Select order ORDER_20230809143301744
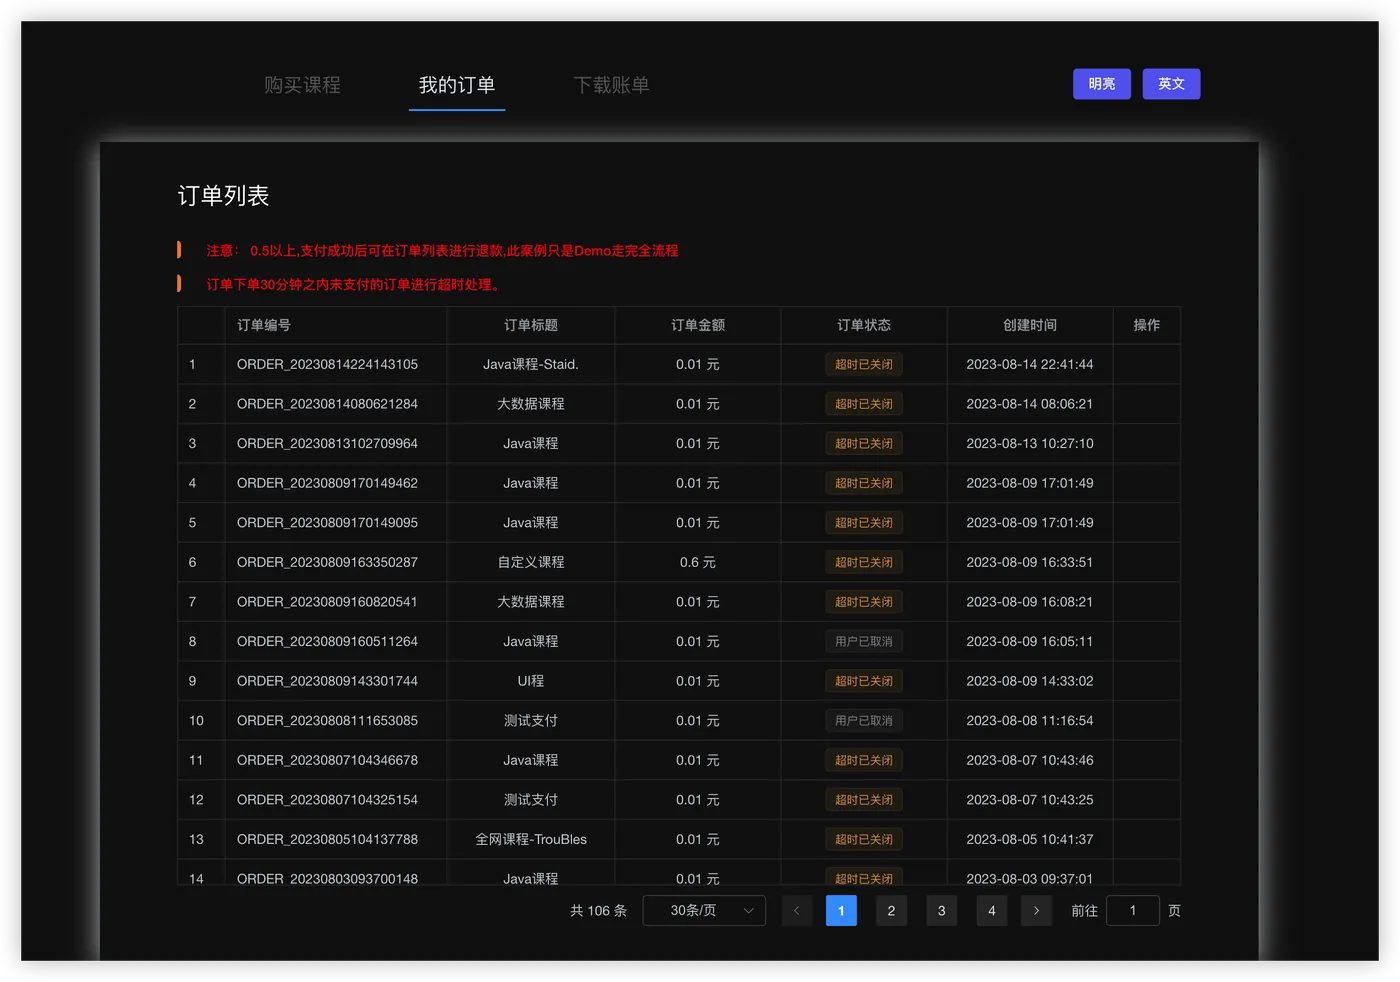The height and width of the screenshot is (982, 1400). point(327,681)
